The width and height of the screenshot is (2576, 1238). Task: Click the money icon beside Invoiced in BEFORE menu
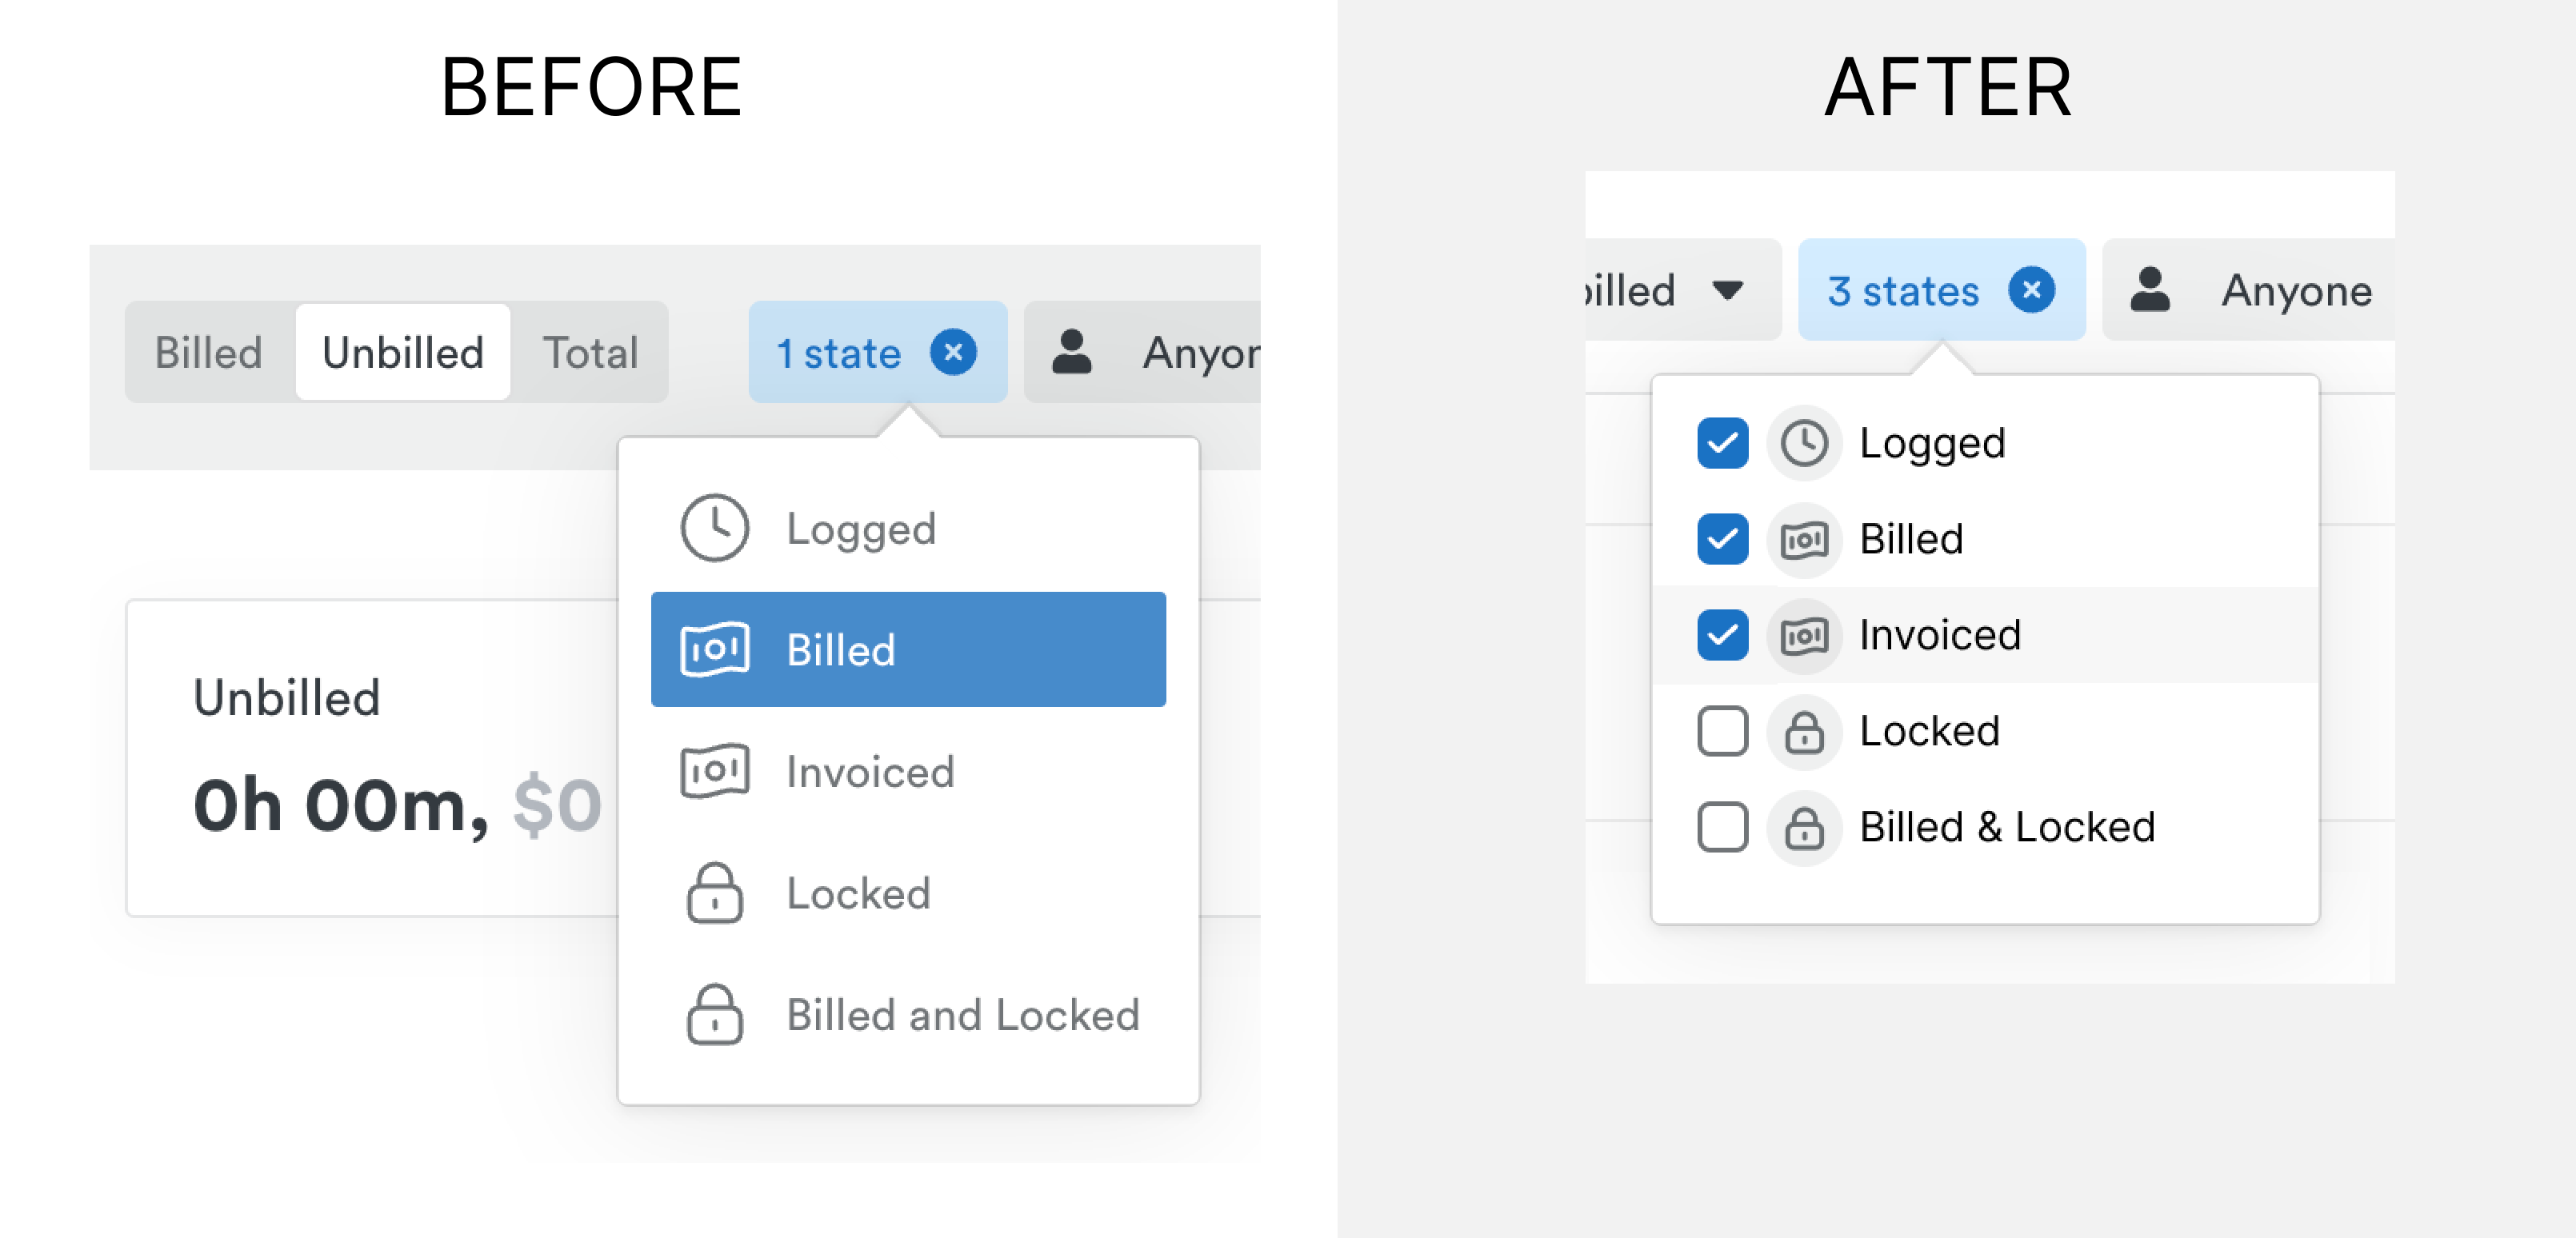click(714, 771)
